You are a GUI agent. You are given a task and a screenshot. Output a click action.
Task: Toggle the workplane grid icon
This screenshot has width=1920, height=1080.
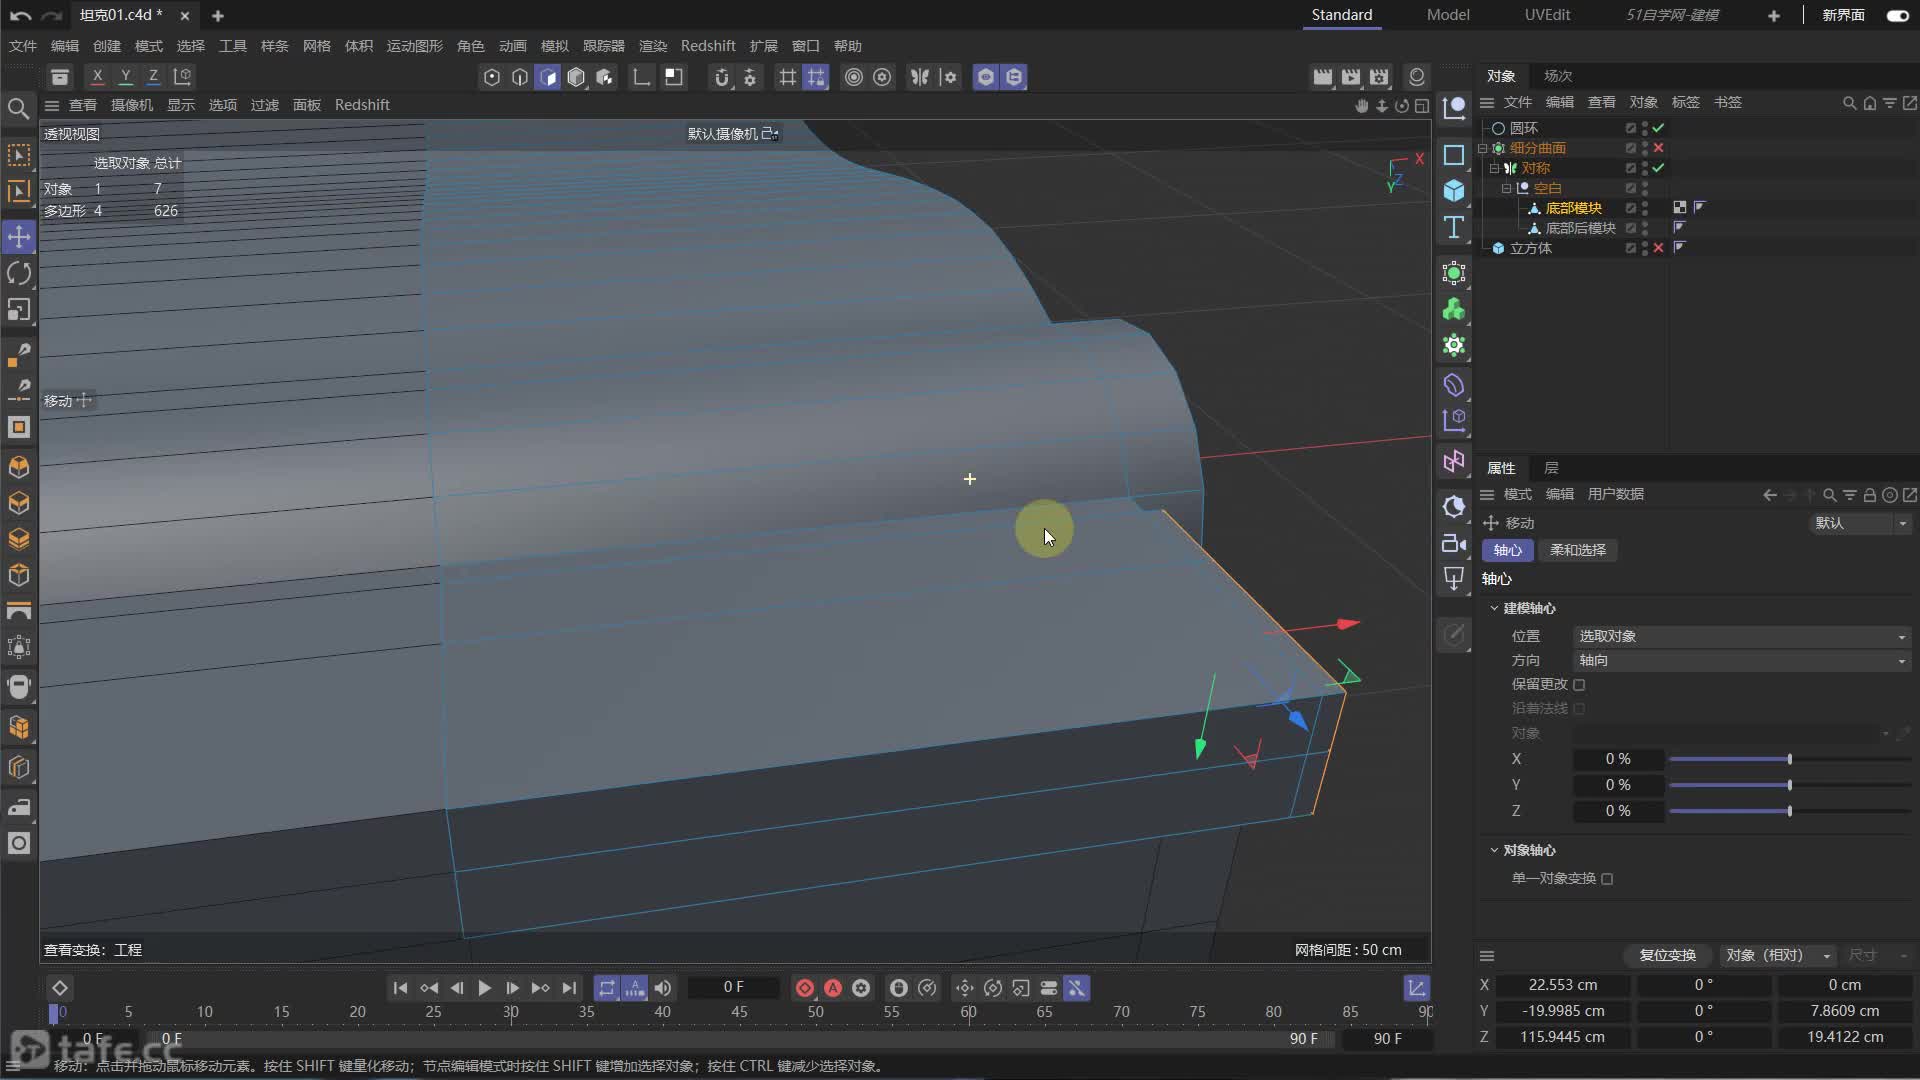click(x=788, y=77)
